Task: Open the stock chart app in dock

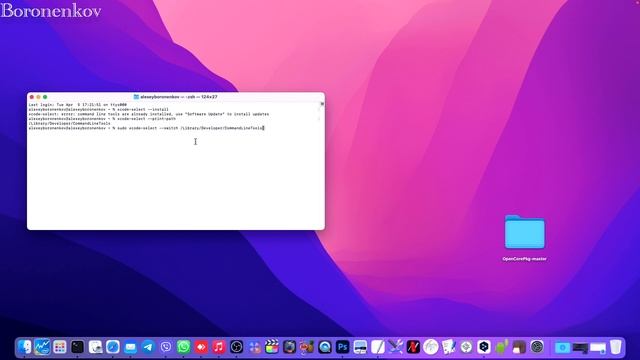Action: 42,347
